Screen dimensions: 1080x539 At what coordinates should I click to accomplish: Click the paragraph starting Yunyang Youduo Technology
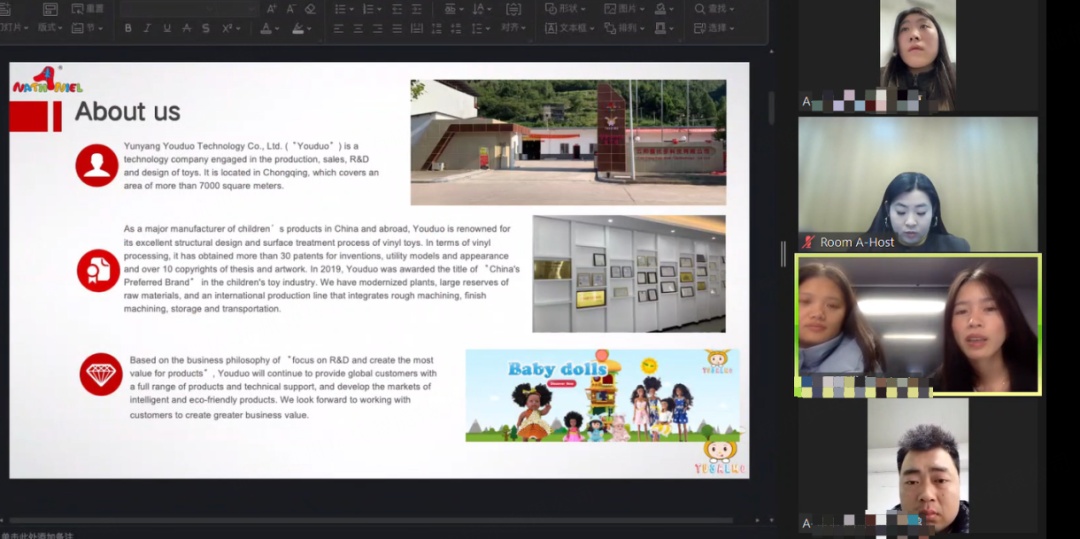point(251,166)
